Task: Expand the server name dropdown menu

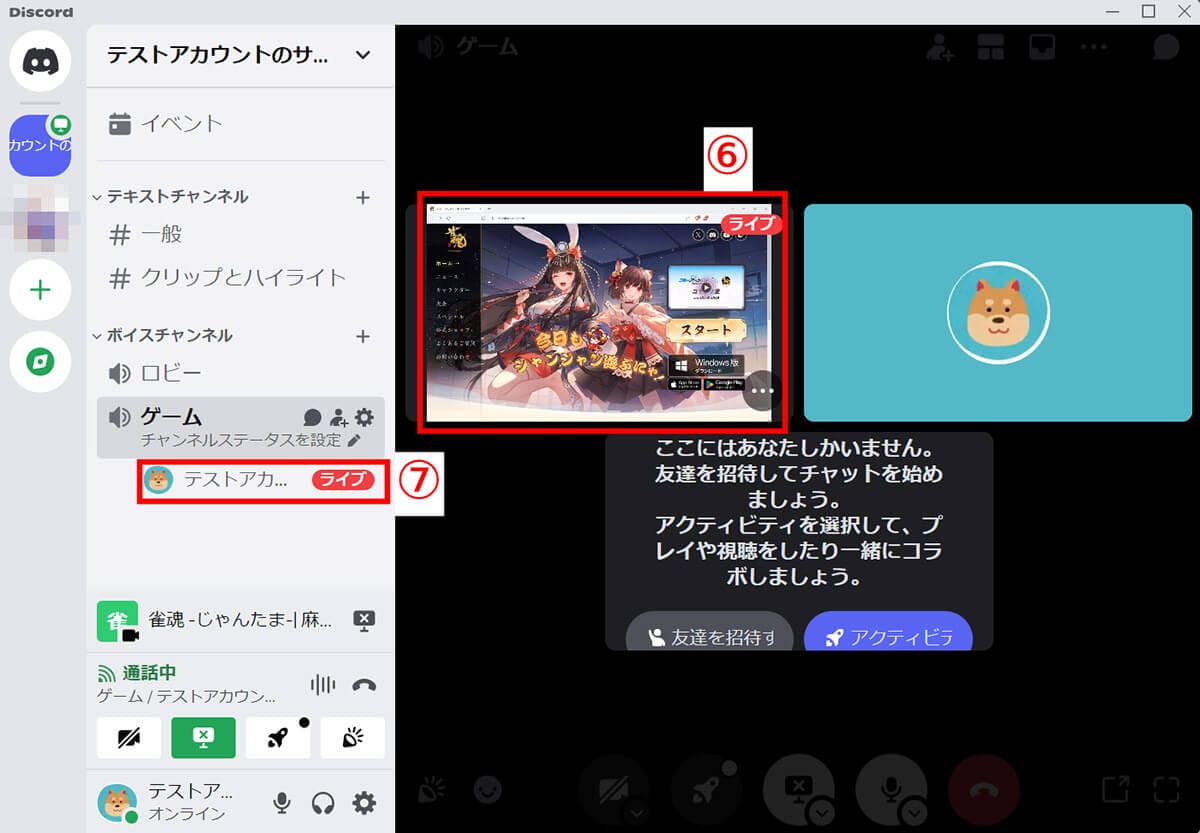Action: click(x=363, y=55)
